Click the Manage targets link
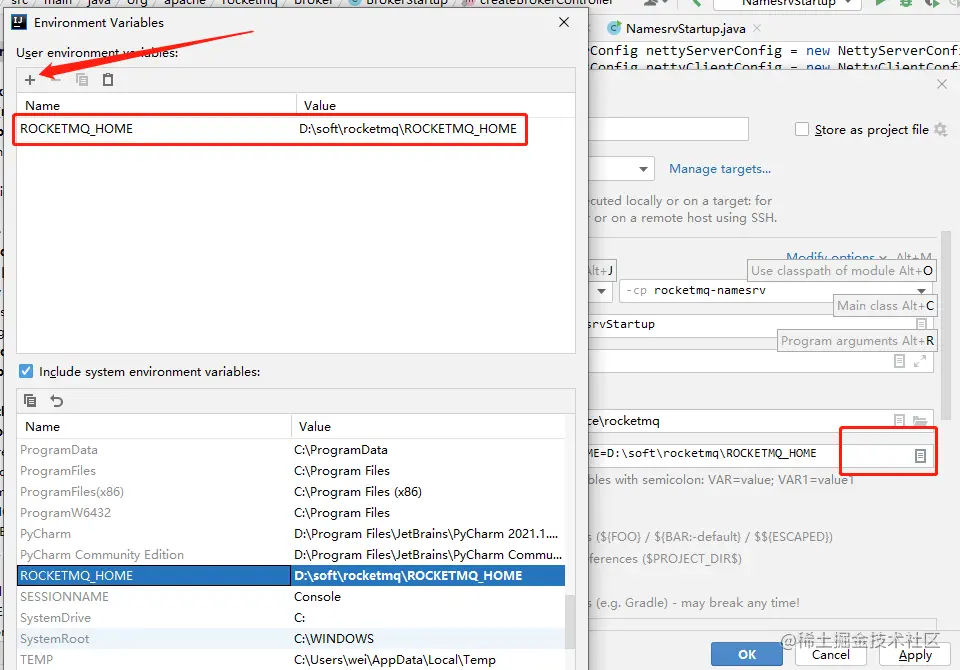This screenshot has width=960, height=670. pyautogui.click(x=719, y=168)
